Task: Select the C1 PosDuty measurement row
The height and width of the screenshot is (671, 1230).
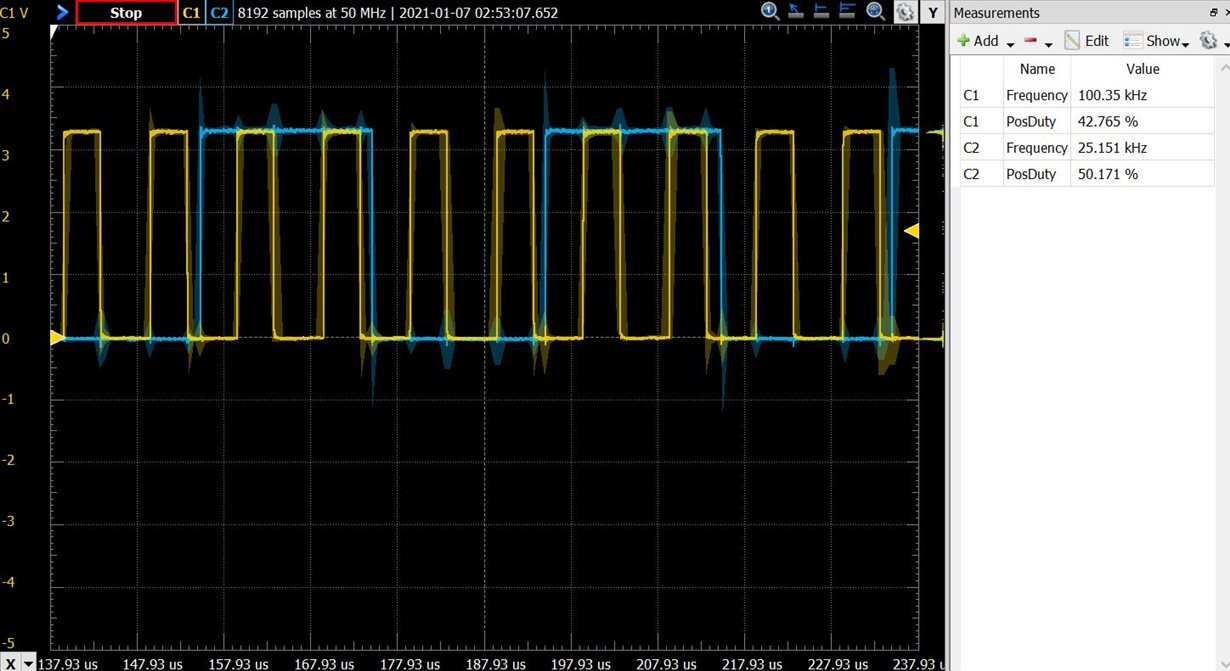Action: coord(1088,122)
